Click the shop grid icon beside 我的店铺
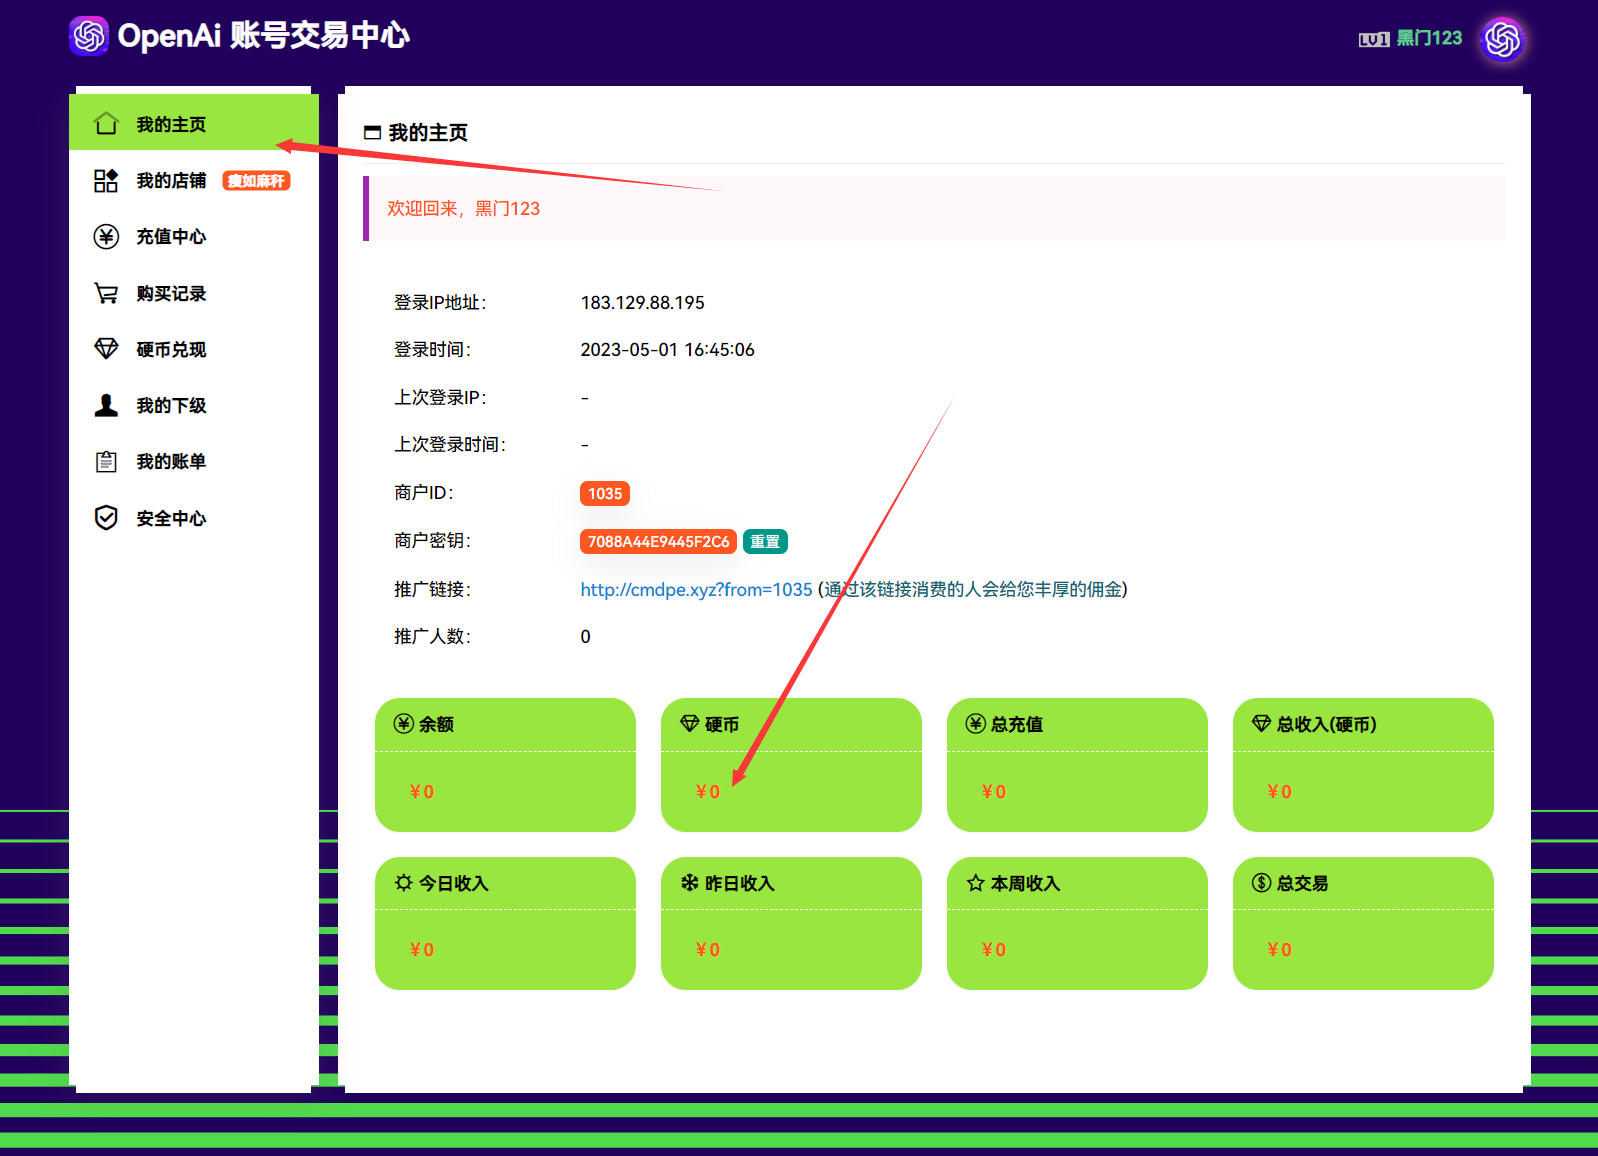 [x=106, y=180]
